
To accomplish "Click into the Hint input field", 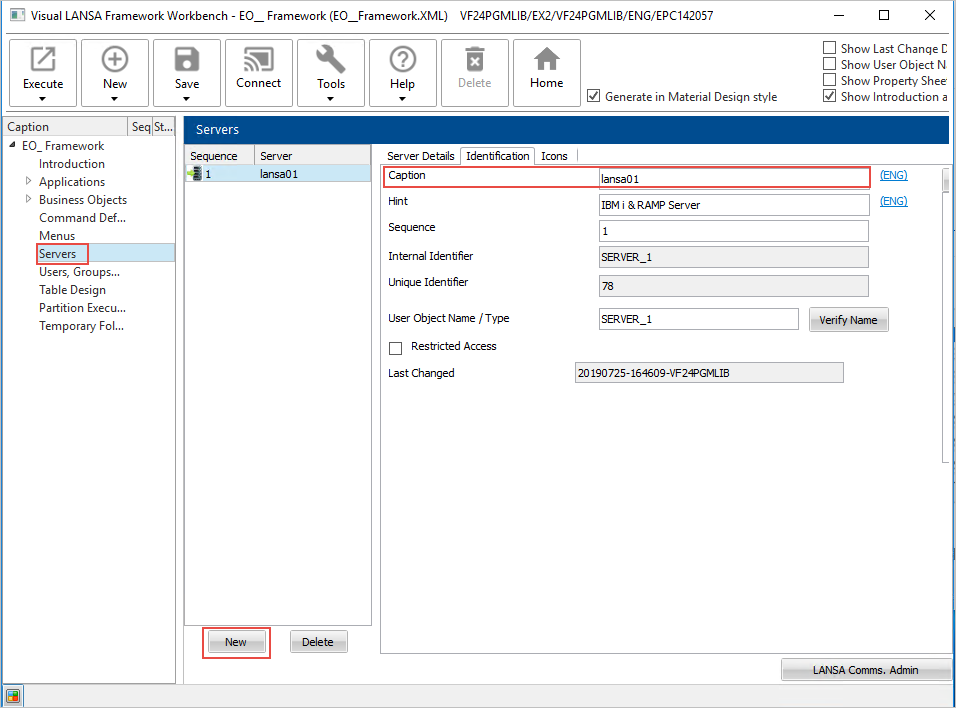I will click(x=733, y=205).
